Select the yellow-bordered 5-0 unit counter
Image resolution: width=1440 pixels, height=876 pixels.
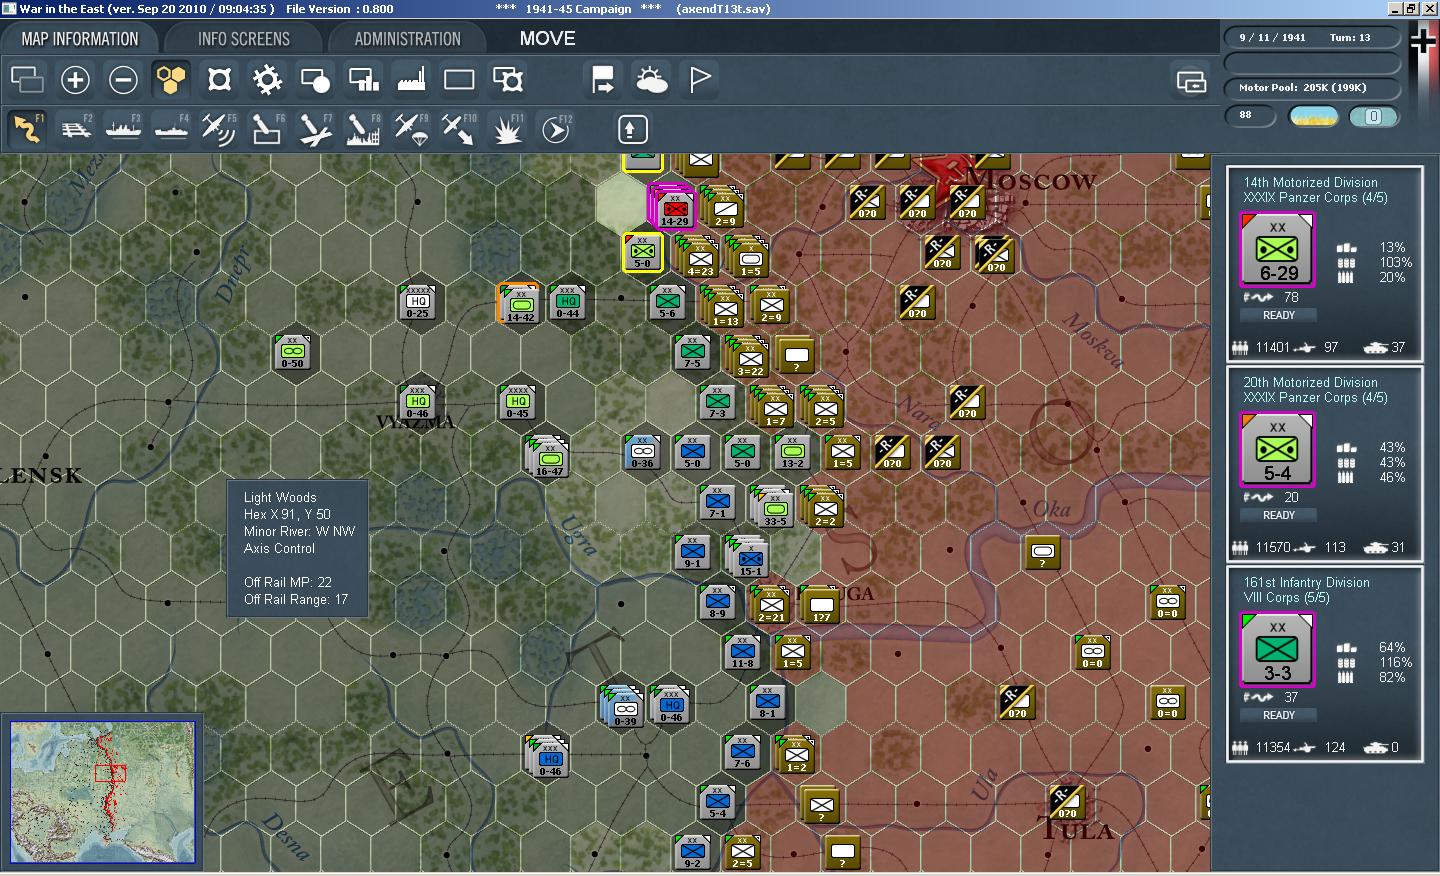(x=643, y=253)
